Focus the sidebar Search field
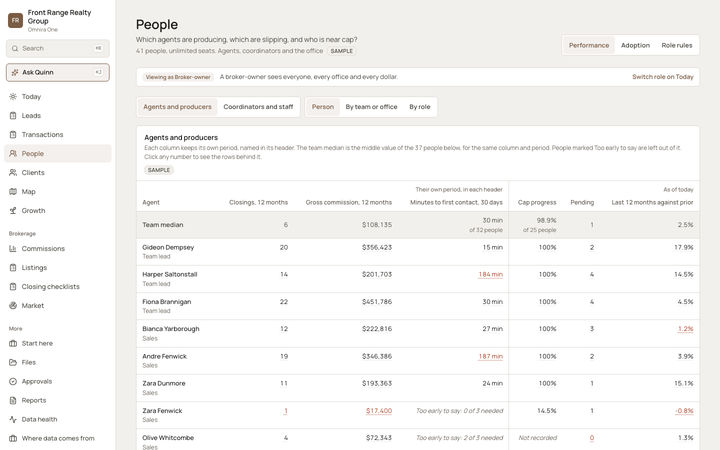 coord(58,48)
